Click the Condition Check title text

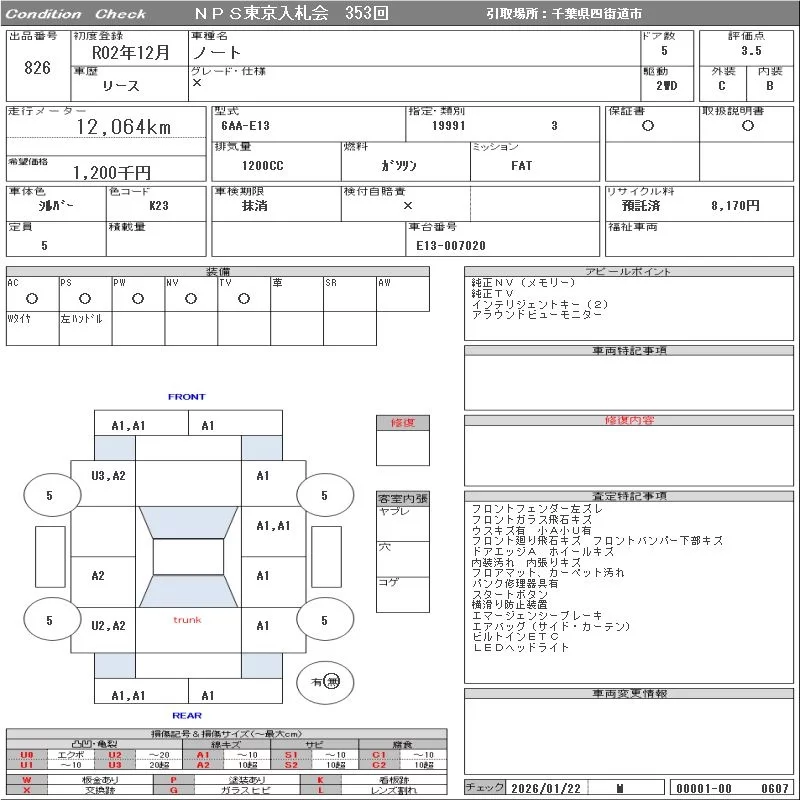[76, 14]
